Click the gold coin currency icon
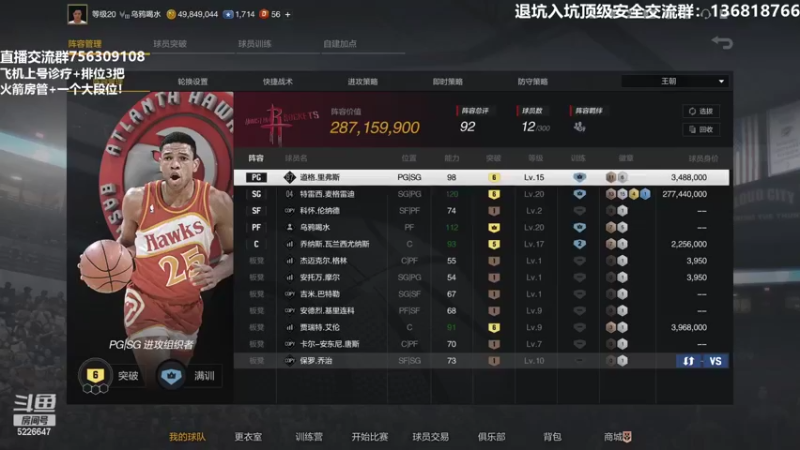Image resolution: width=800 pixels, height=450 pixels. tap(171, 14)
